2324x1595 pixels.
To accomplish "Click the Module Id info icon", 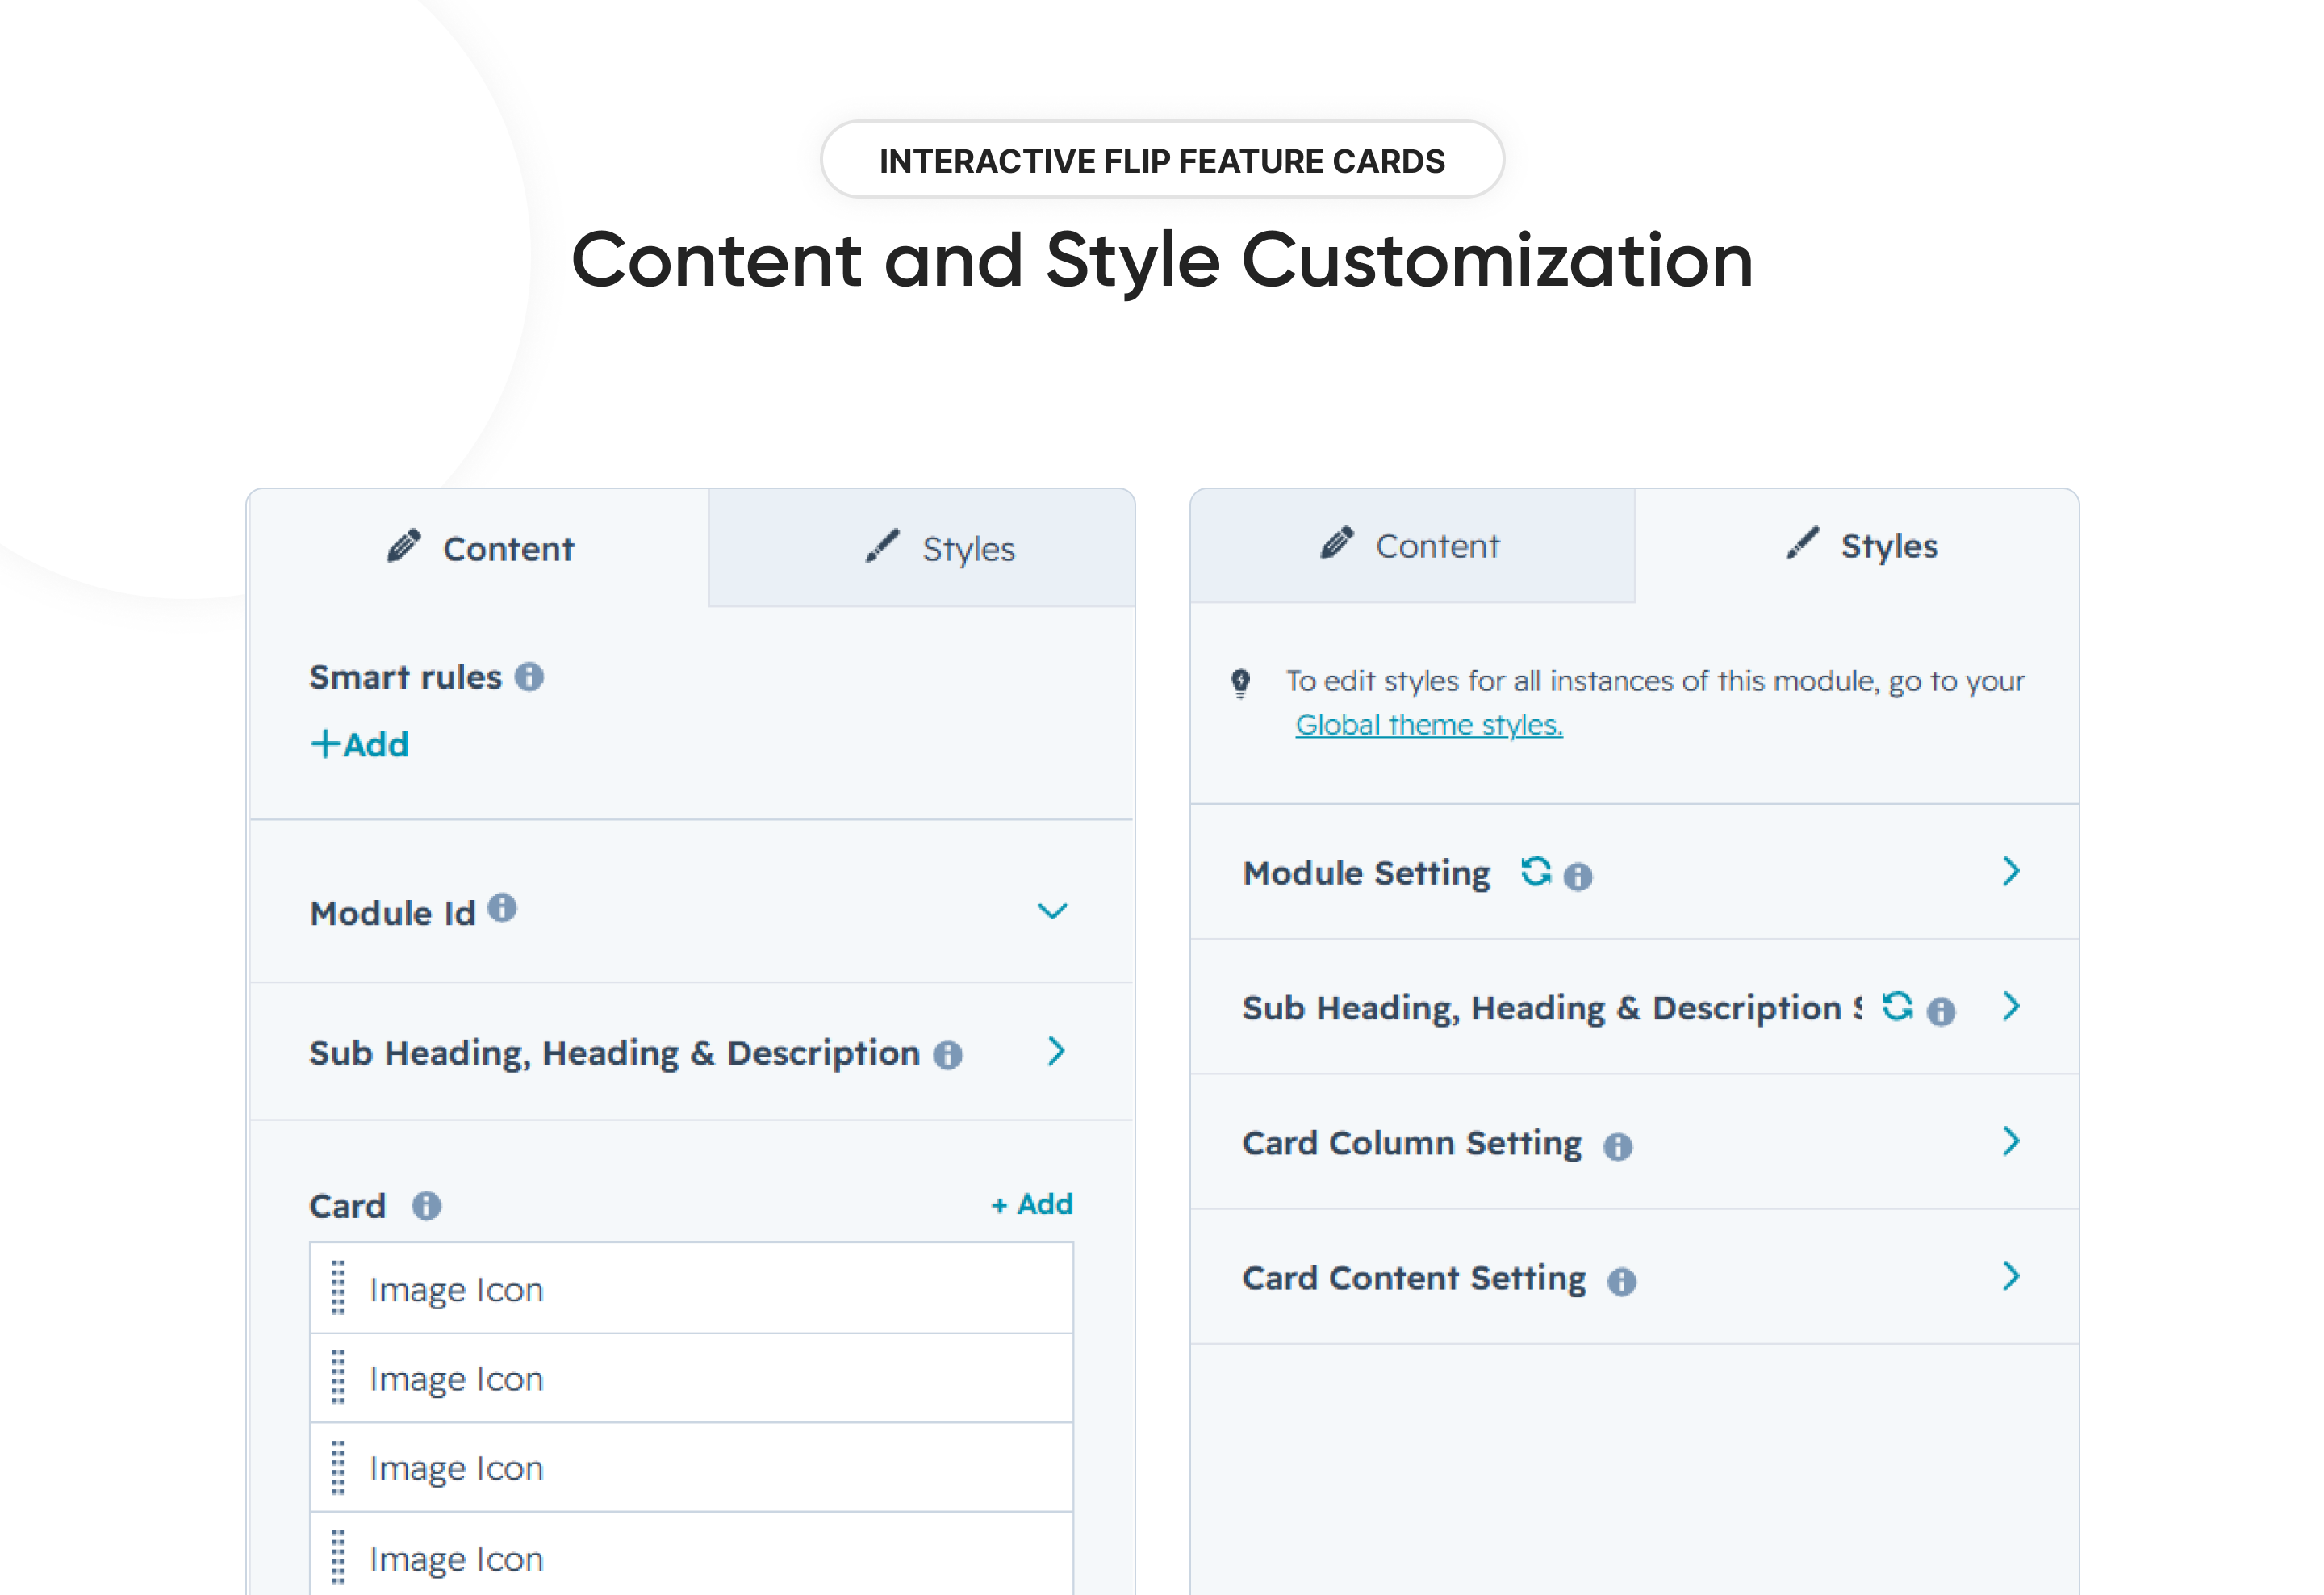I will click(502, 907).
